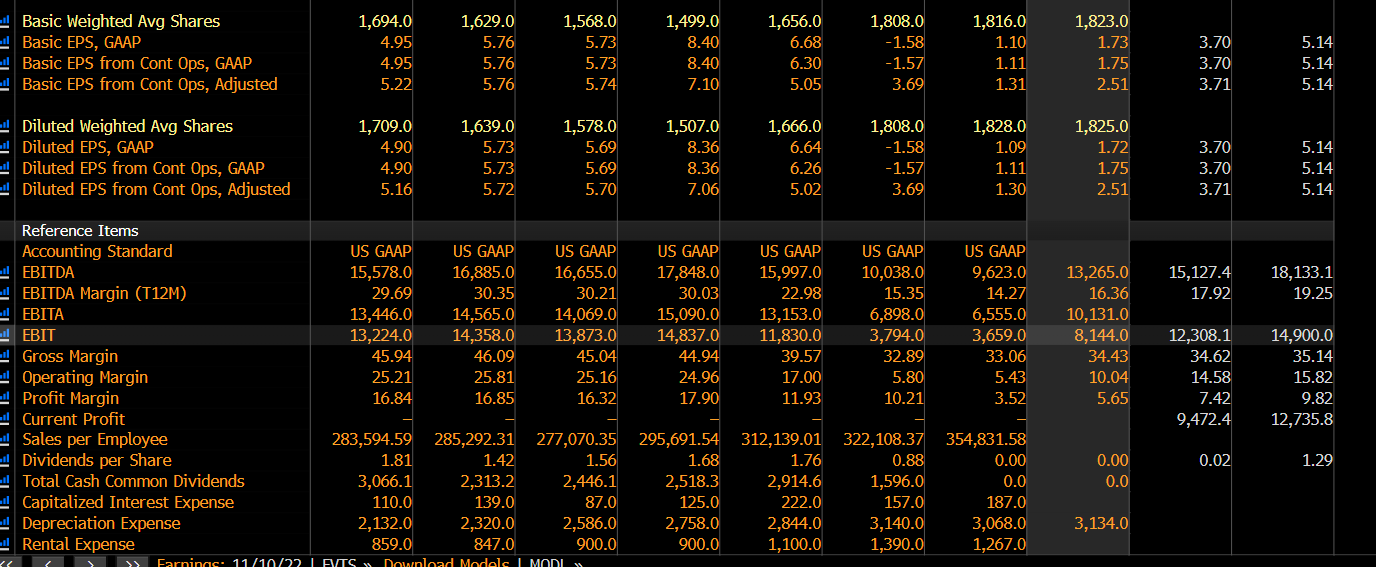Select the Capitalized Interest Expense label
Image resolution: width=1376 pixels, height=567 pixels.
128,502
